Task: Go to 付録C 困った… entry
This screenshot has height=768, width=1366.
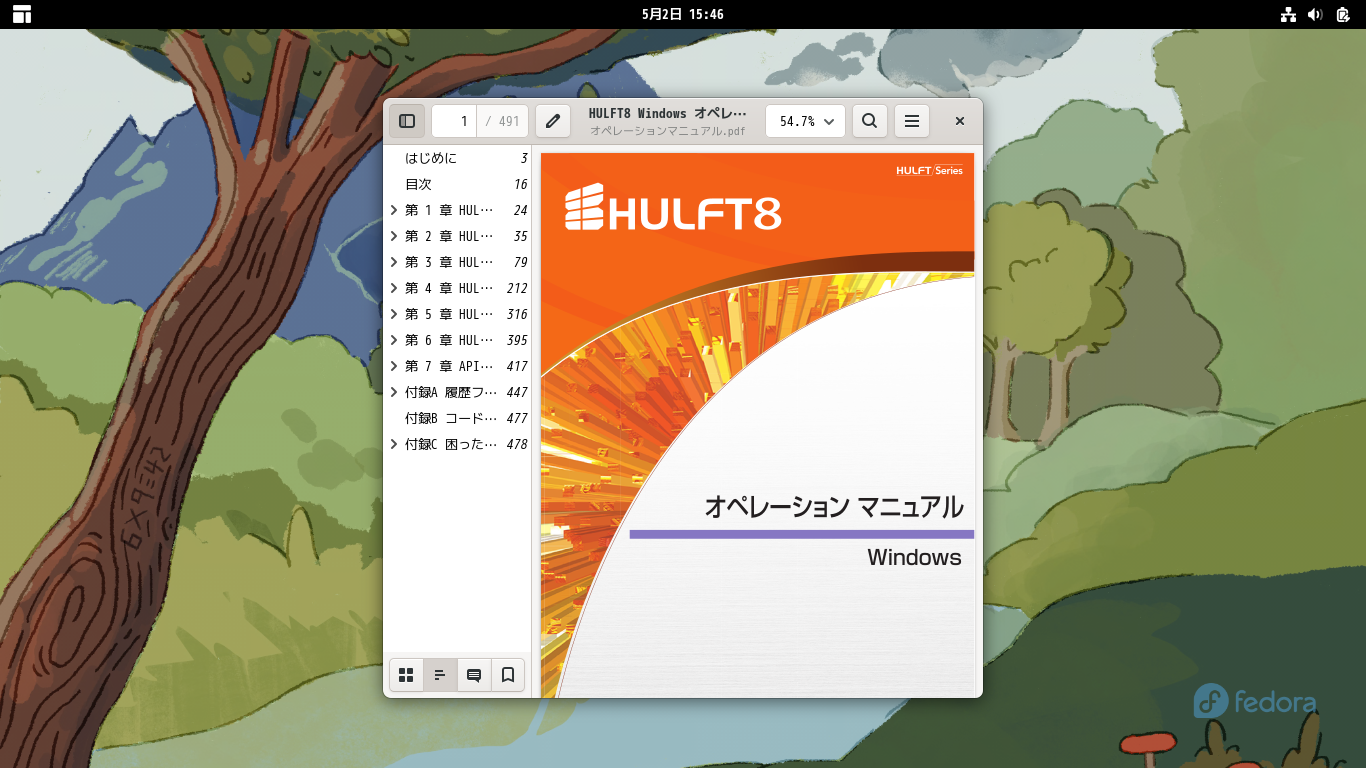Action: click(451, 444)
